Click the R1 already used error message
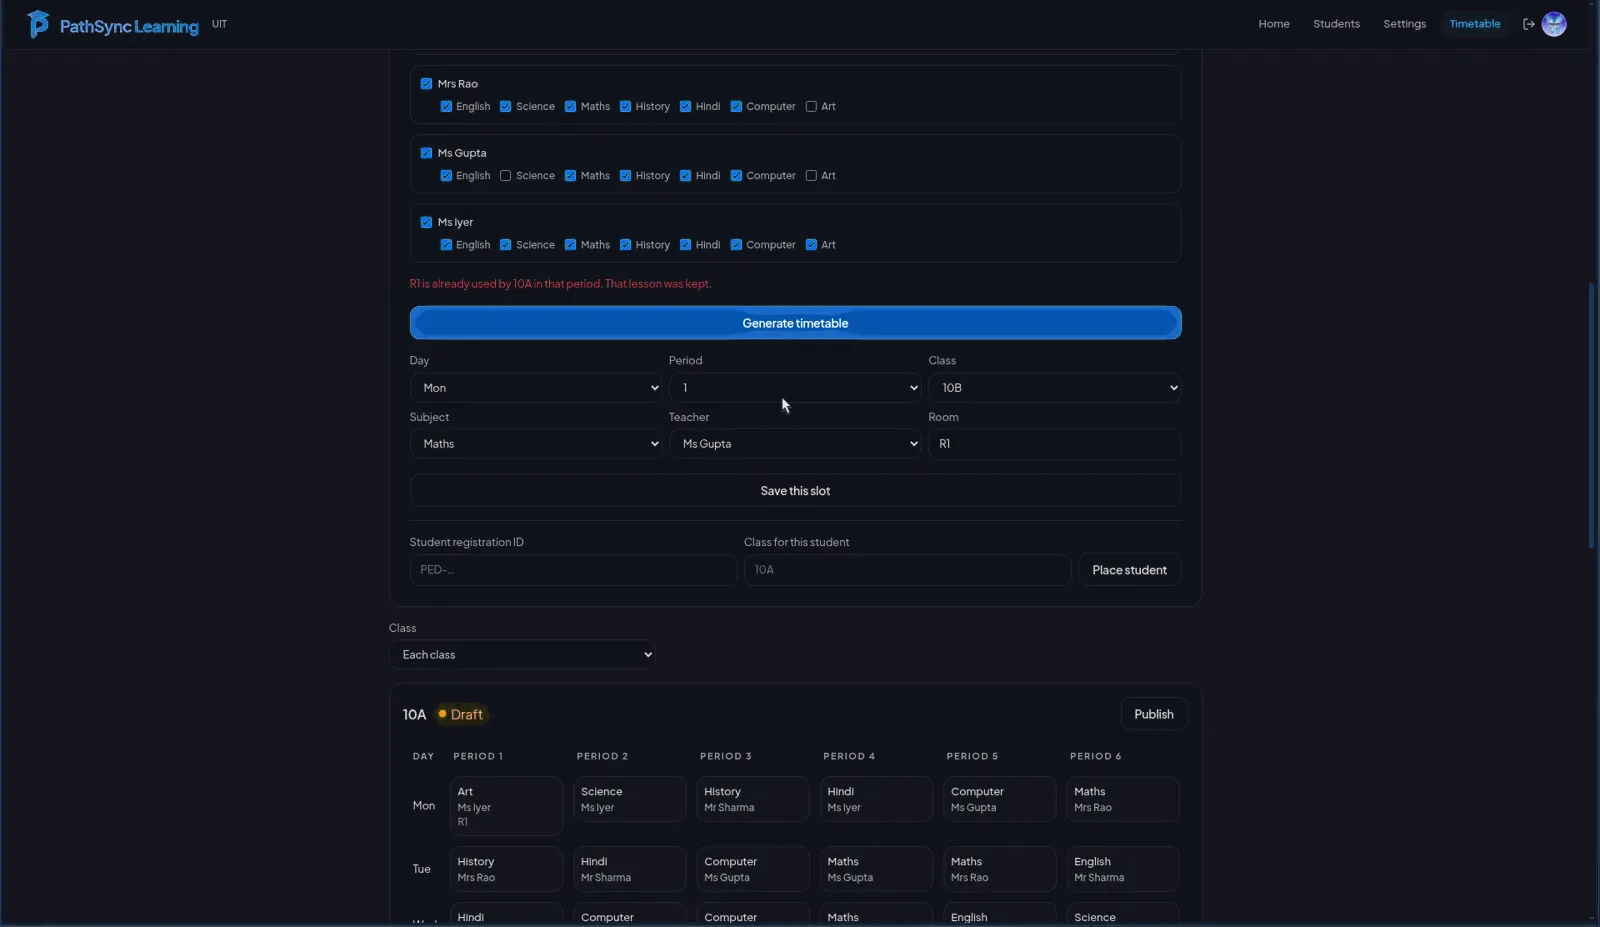1600x927 pixels. point(560,284)
